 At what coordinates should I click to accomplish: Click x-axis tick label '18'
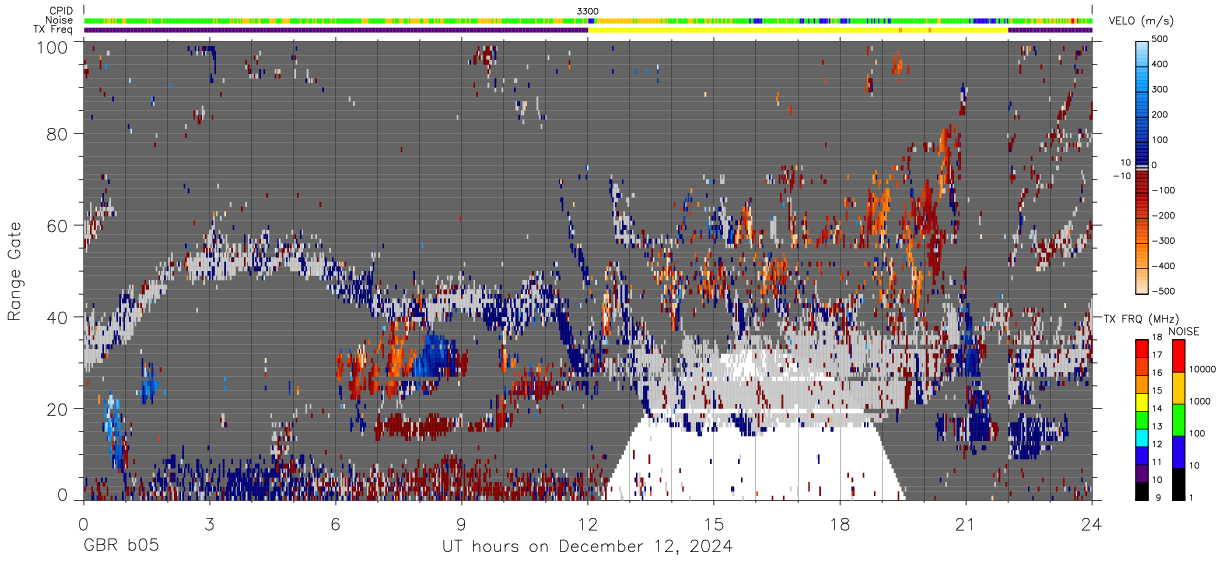tap(840, 523)
